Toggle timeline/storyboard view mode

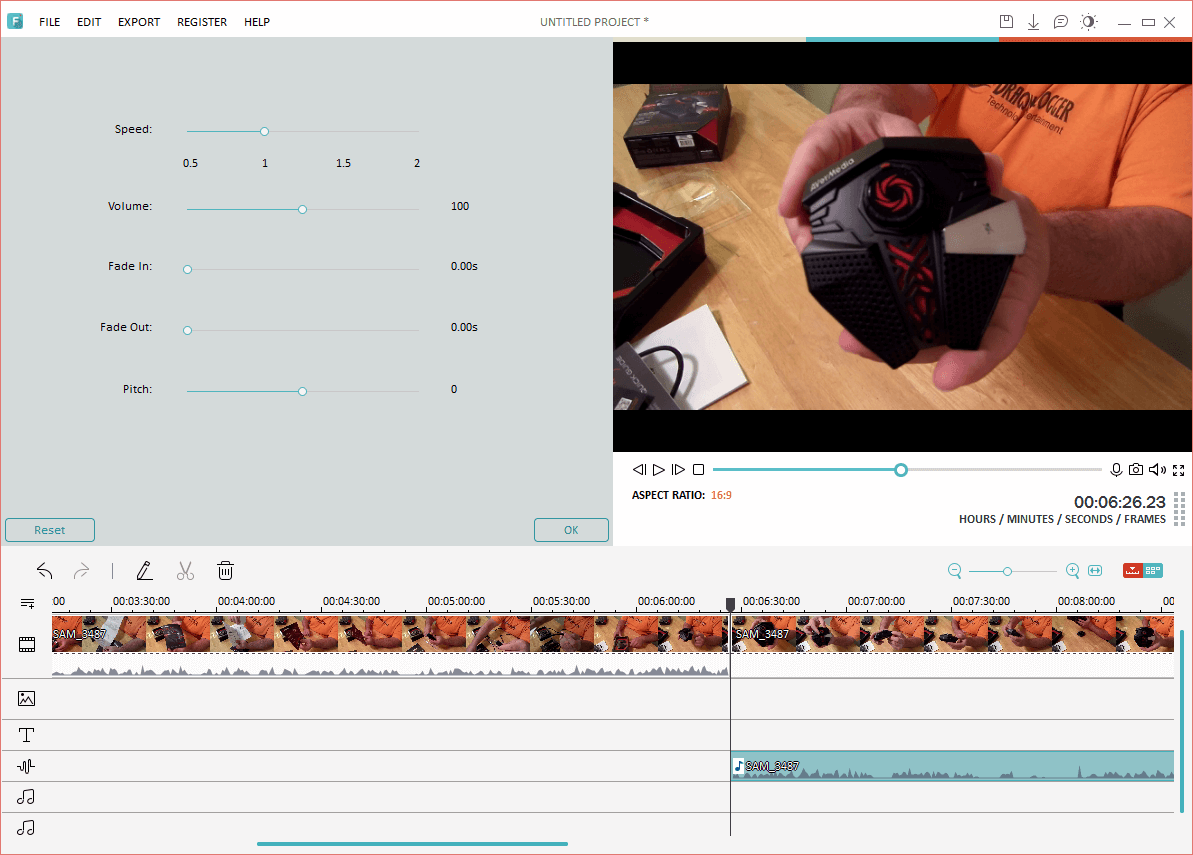click(1143, 571)
